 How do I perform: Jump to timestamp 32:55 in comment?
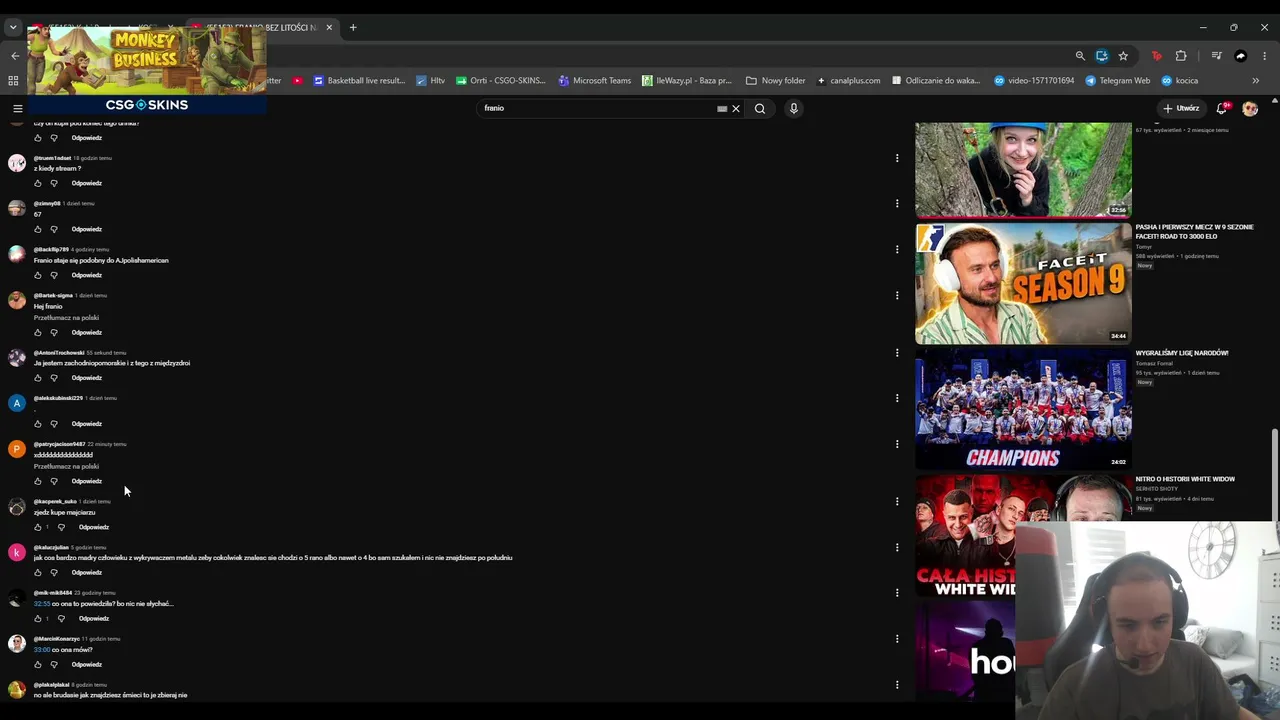click(42, 604)
